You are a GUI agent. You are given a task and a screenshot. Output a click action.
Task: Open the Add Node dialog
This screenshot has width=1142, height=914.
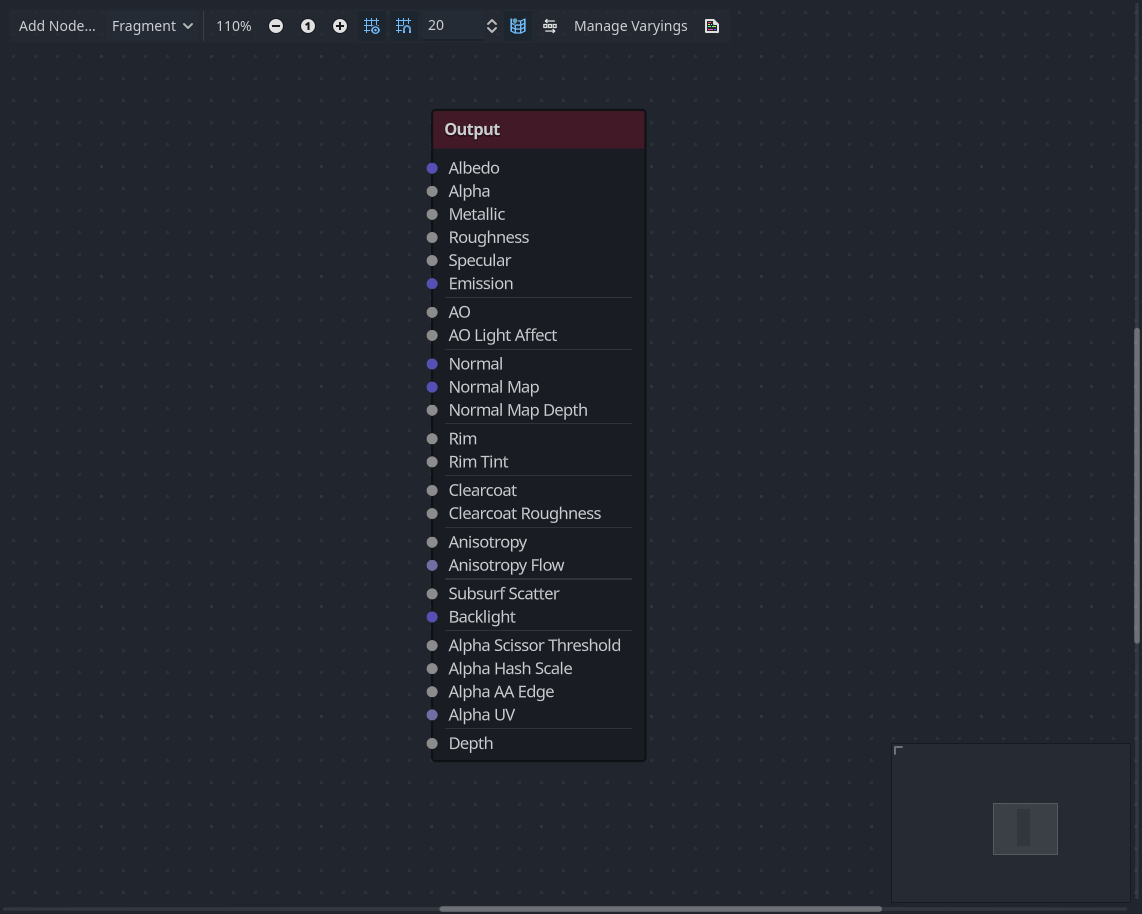(x=57, y=25)
